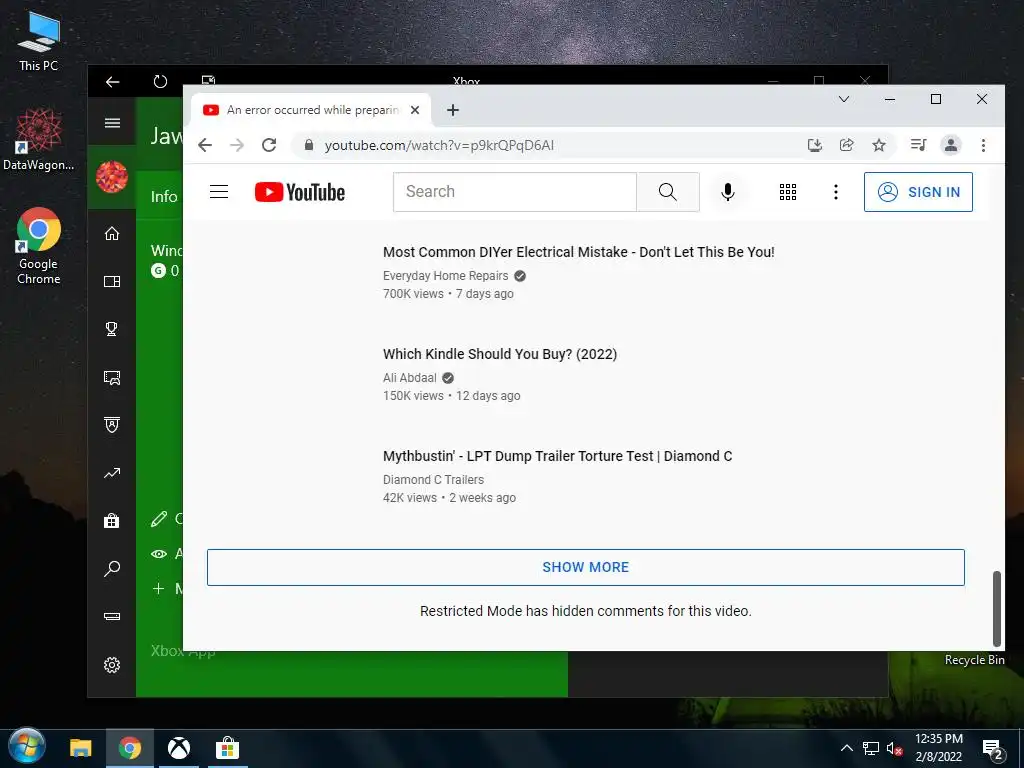1024x768 pixels.
Task: Open 'Which Kindle Should You Buy? (2022)' video
Action: click(500, 354)
